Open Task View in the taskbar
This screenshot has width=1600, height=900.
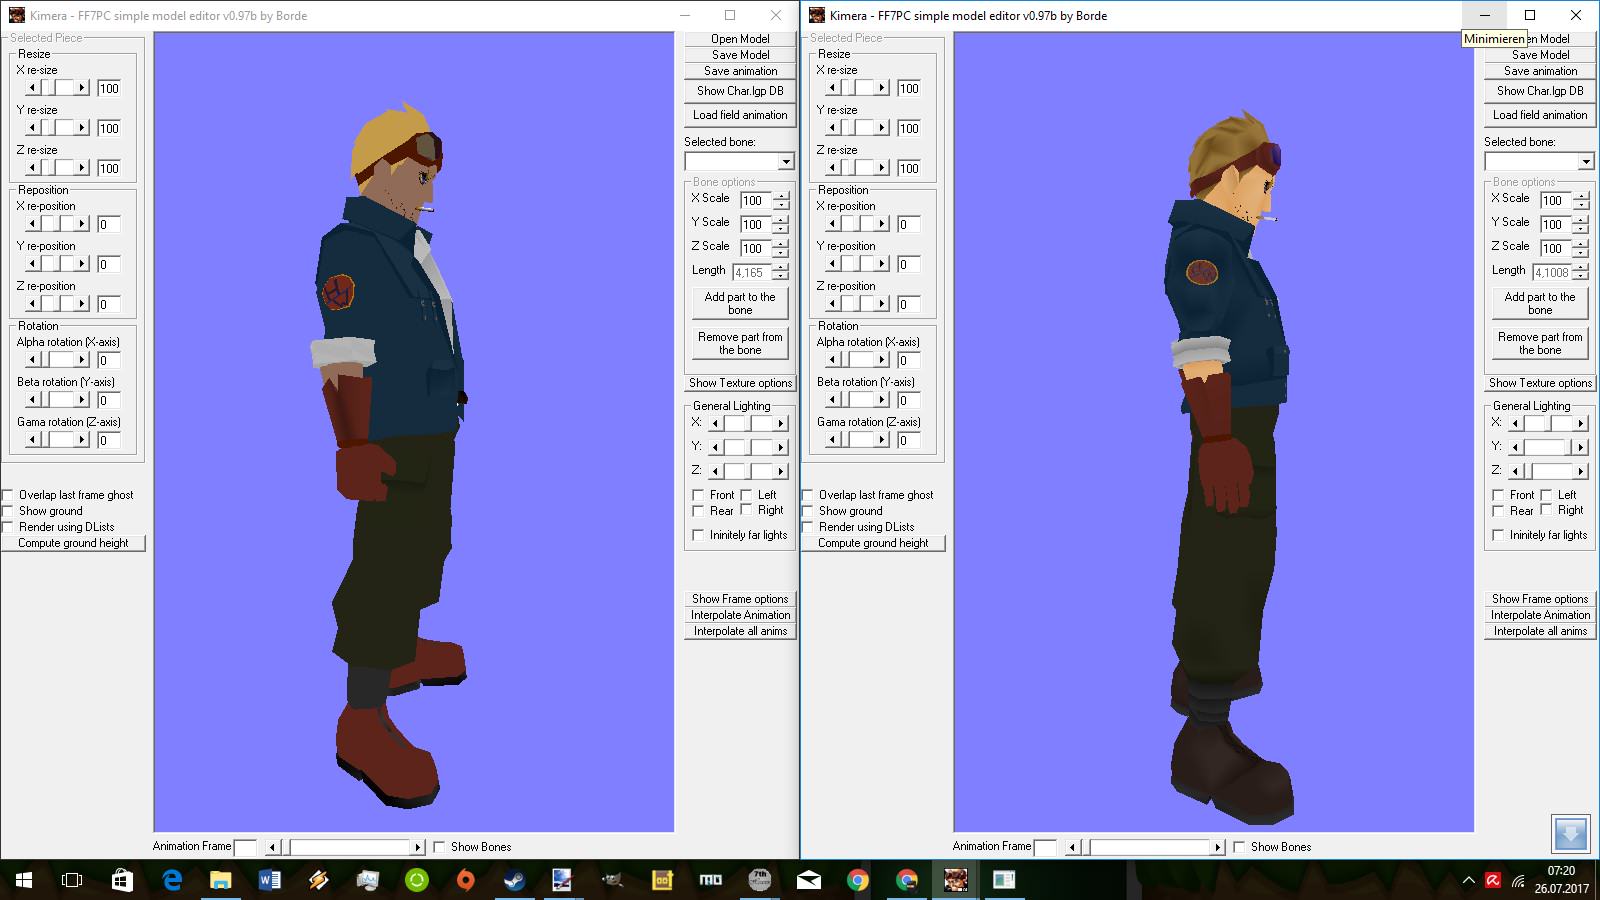point(72,880)
